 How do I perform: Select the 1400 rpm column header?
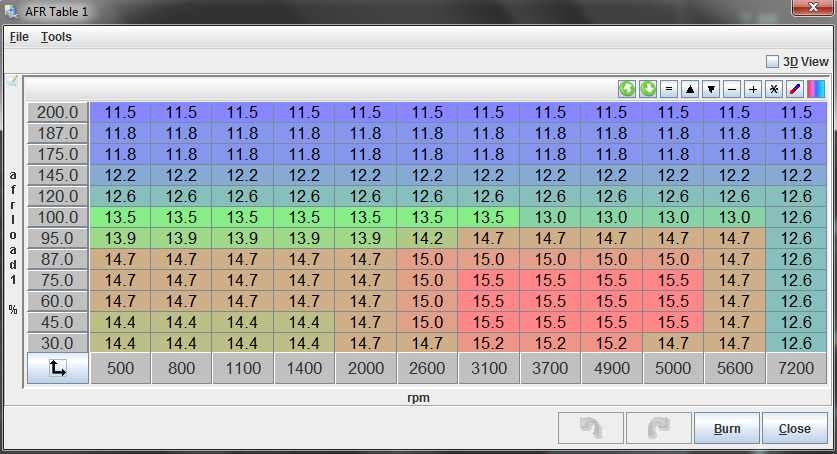click(x=304, y=368)
